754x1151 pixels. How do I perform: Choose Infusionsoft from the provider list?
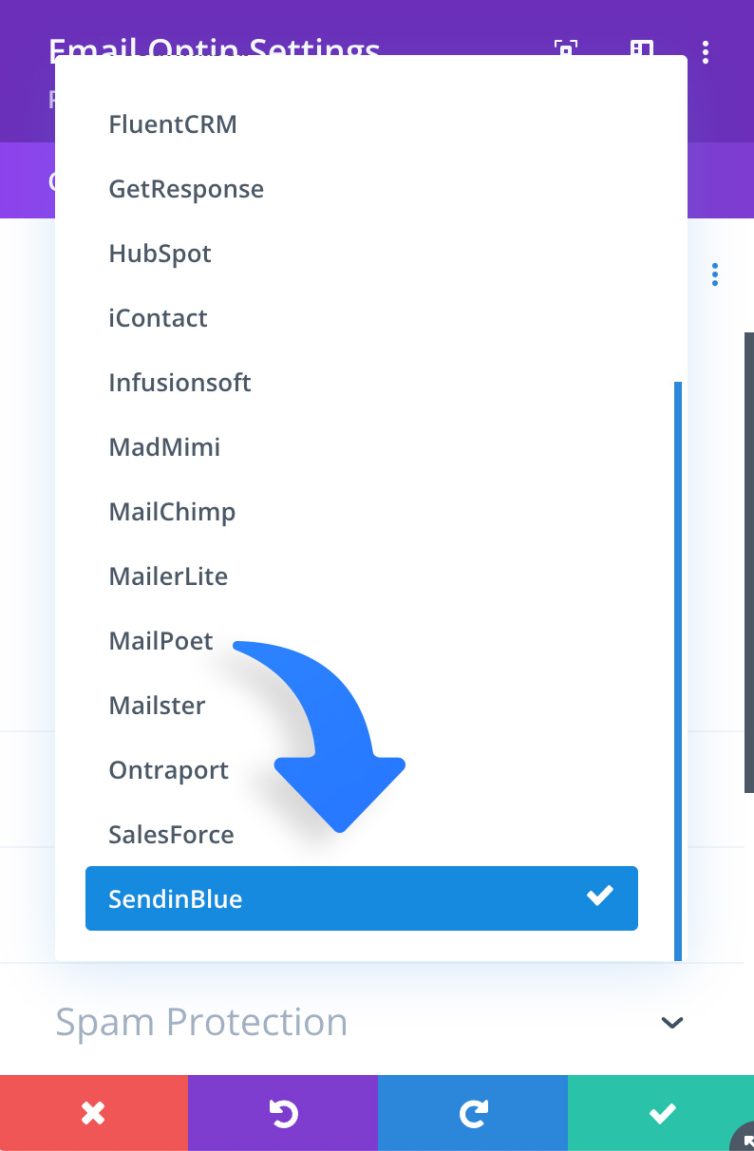click(x=180, y=382)
